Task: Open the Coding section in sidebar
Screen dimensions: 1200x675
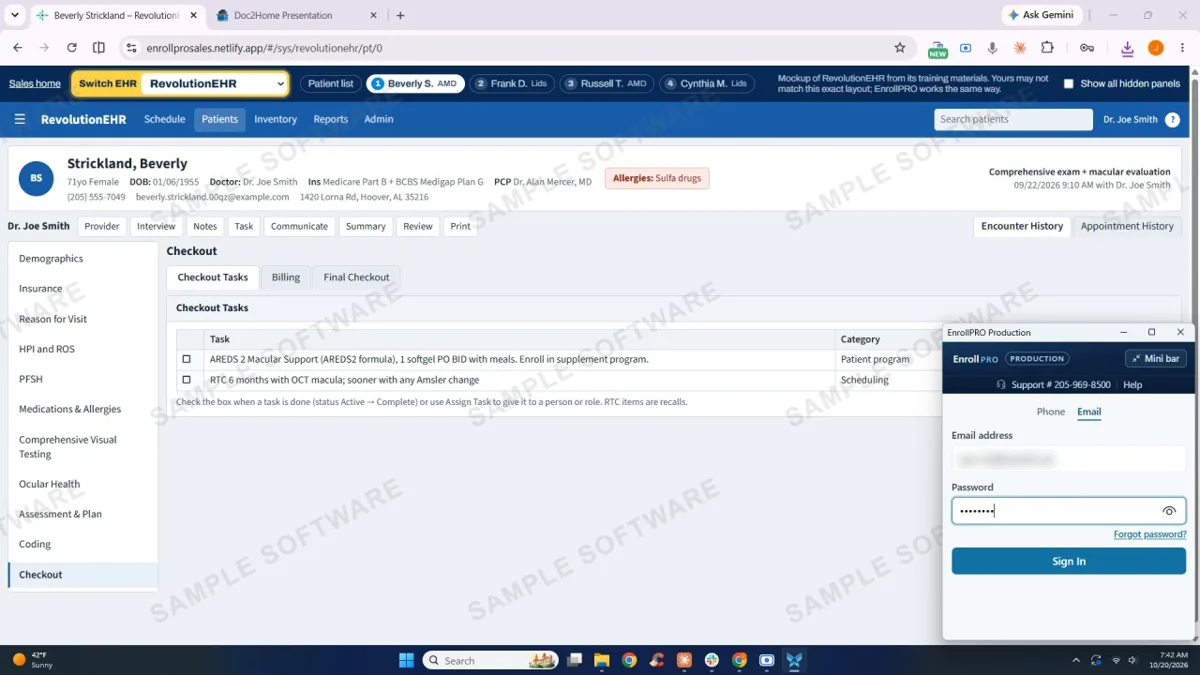Action: point(35,544)
